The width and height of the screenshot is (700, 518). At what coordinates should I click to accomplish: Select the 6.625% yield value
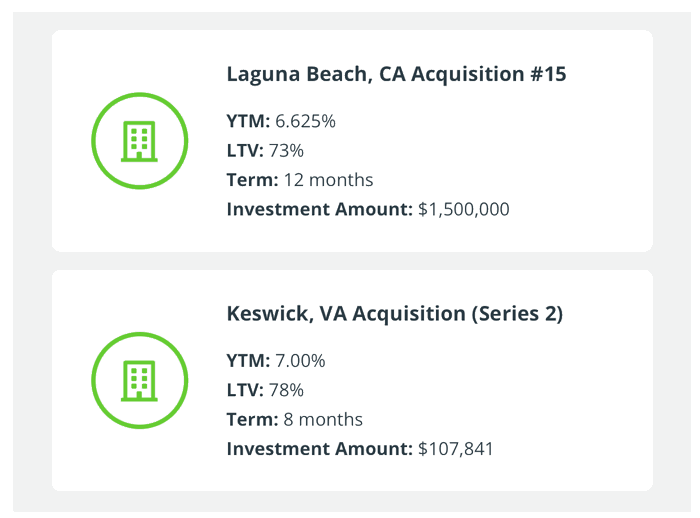305,121
